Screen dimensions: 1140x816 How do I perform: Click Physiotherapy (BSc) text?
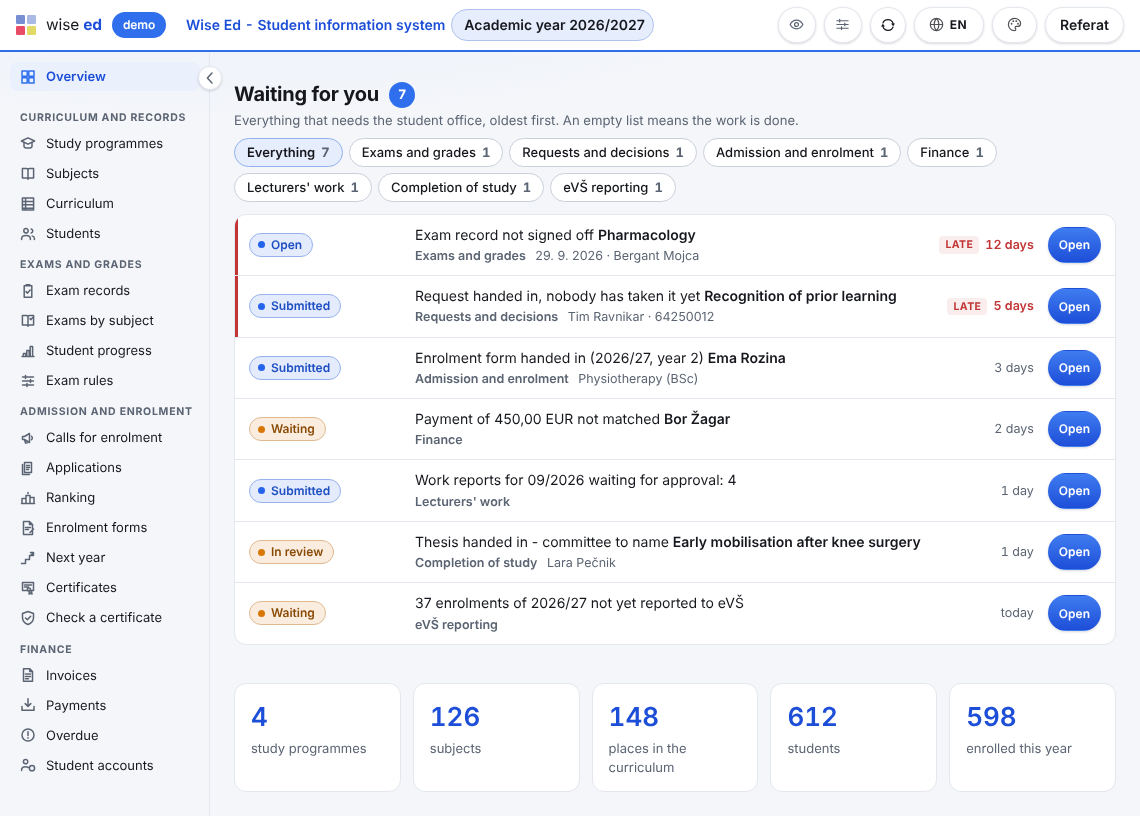[x=638, y=379]
